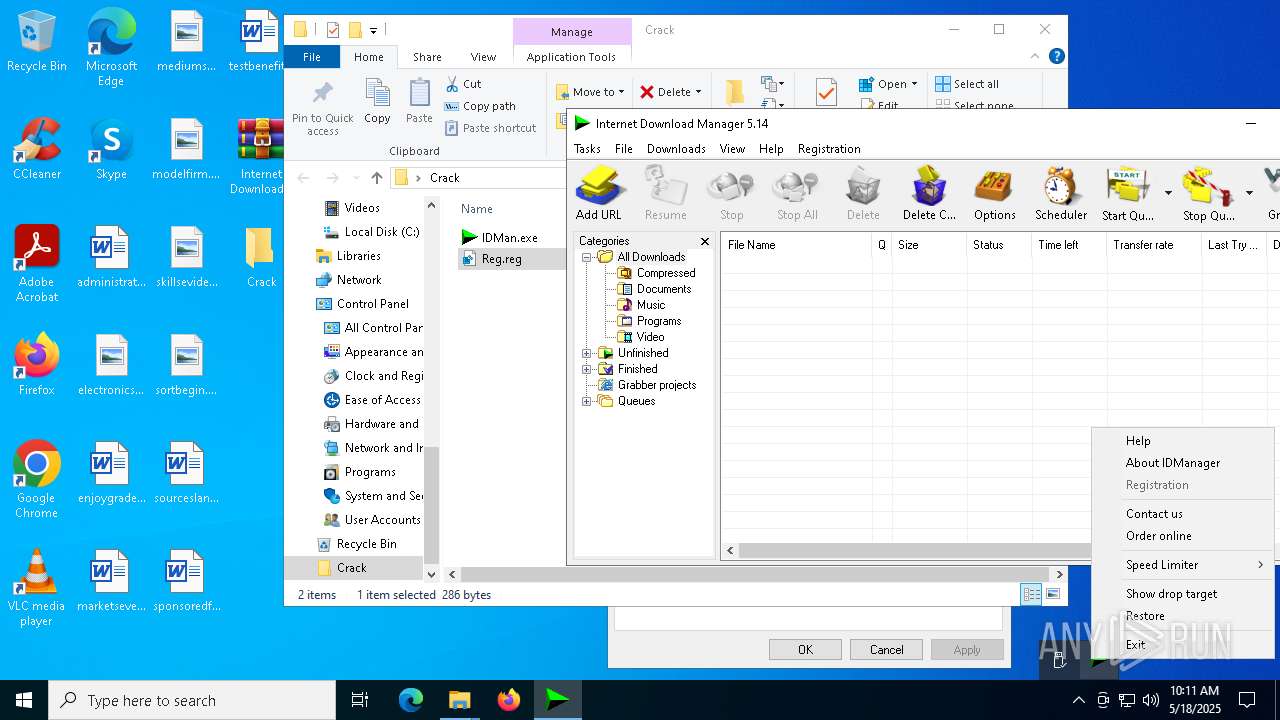Click the Stop toolbar icon in IDM
The width and height of the screenshot is (1280, 720).
(731, 194)
